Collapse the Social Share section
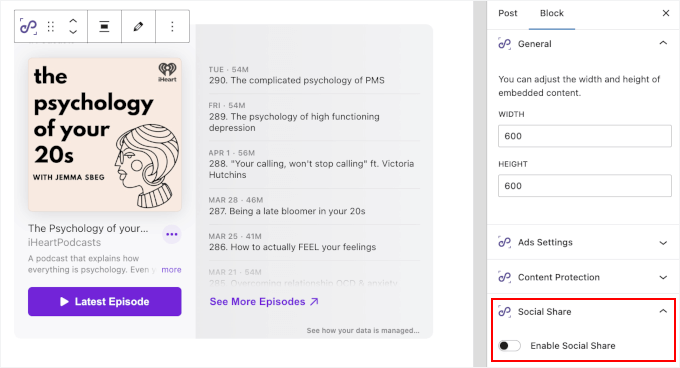The width and height of the screenshot is (680, 368). (x=663, y=311)
